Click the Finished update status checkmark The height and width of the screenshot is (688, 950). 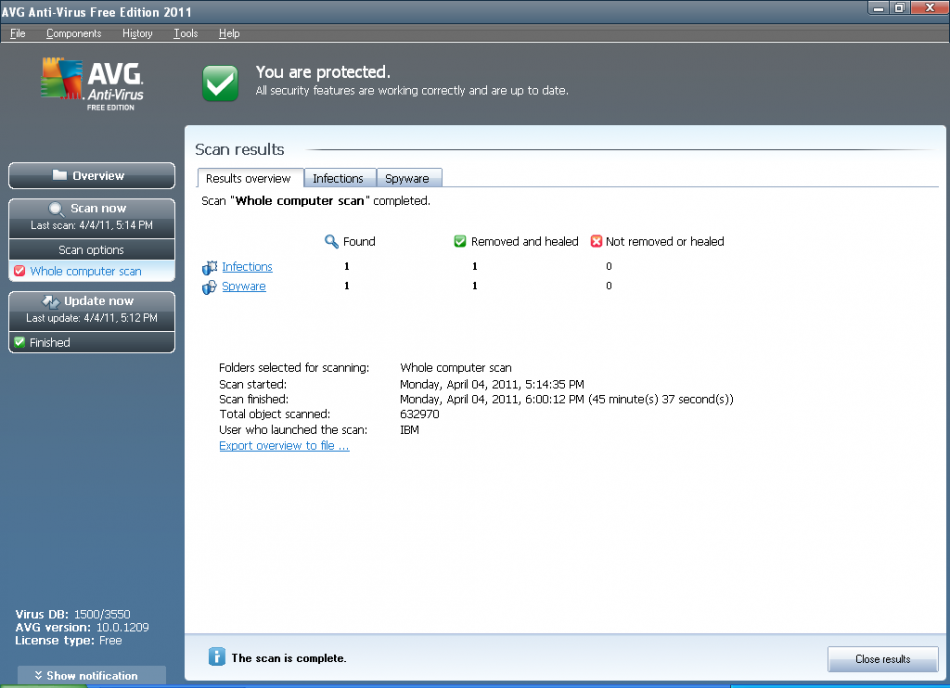click(19, 342)
